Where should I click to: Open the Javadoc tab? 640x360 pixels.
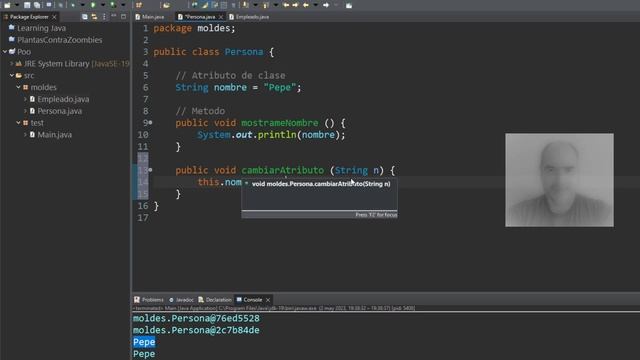coord(182,300)
